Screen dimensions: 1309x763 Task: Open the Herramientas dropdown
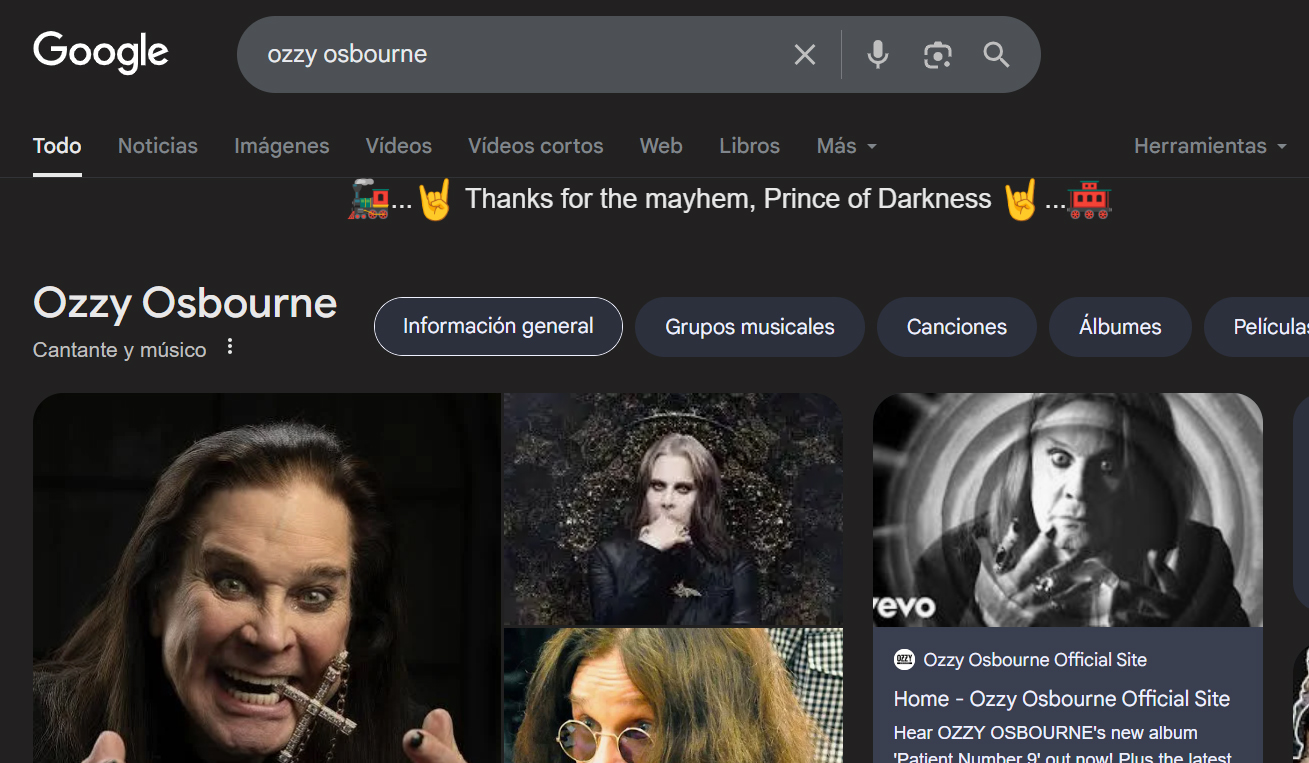[1210, 146]
